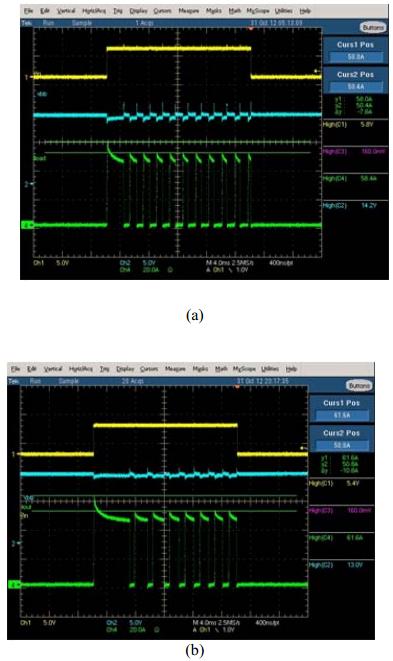
Task: Select Curs1 Pos value field in screenshot (a)
Action: [356, 56]
